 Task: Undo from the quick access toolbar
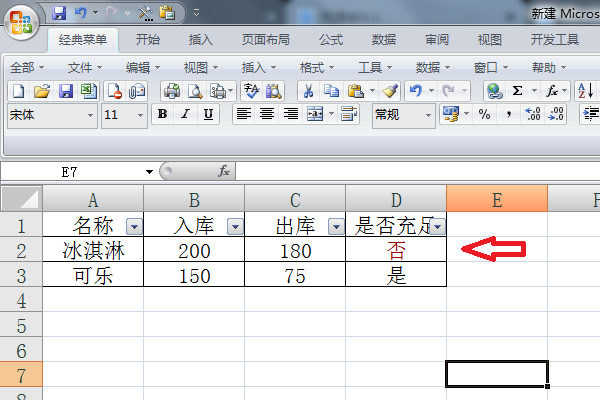coord(80,13)
